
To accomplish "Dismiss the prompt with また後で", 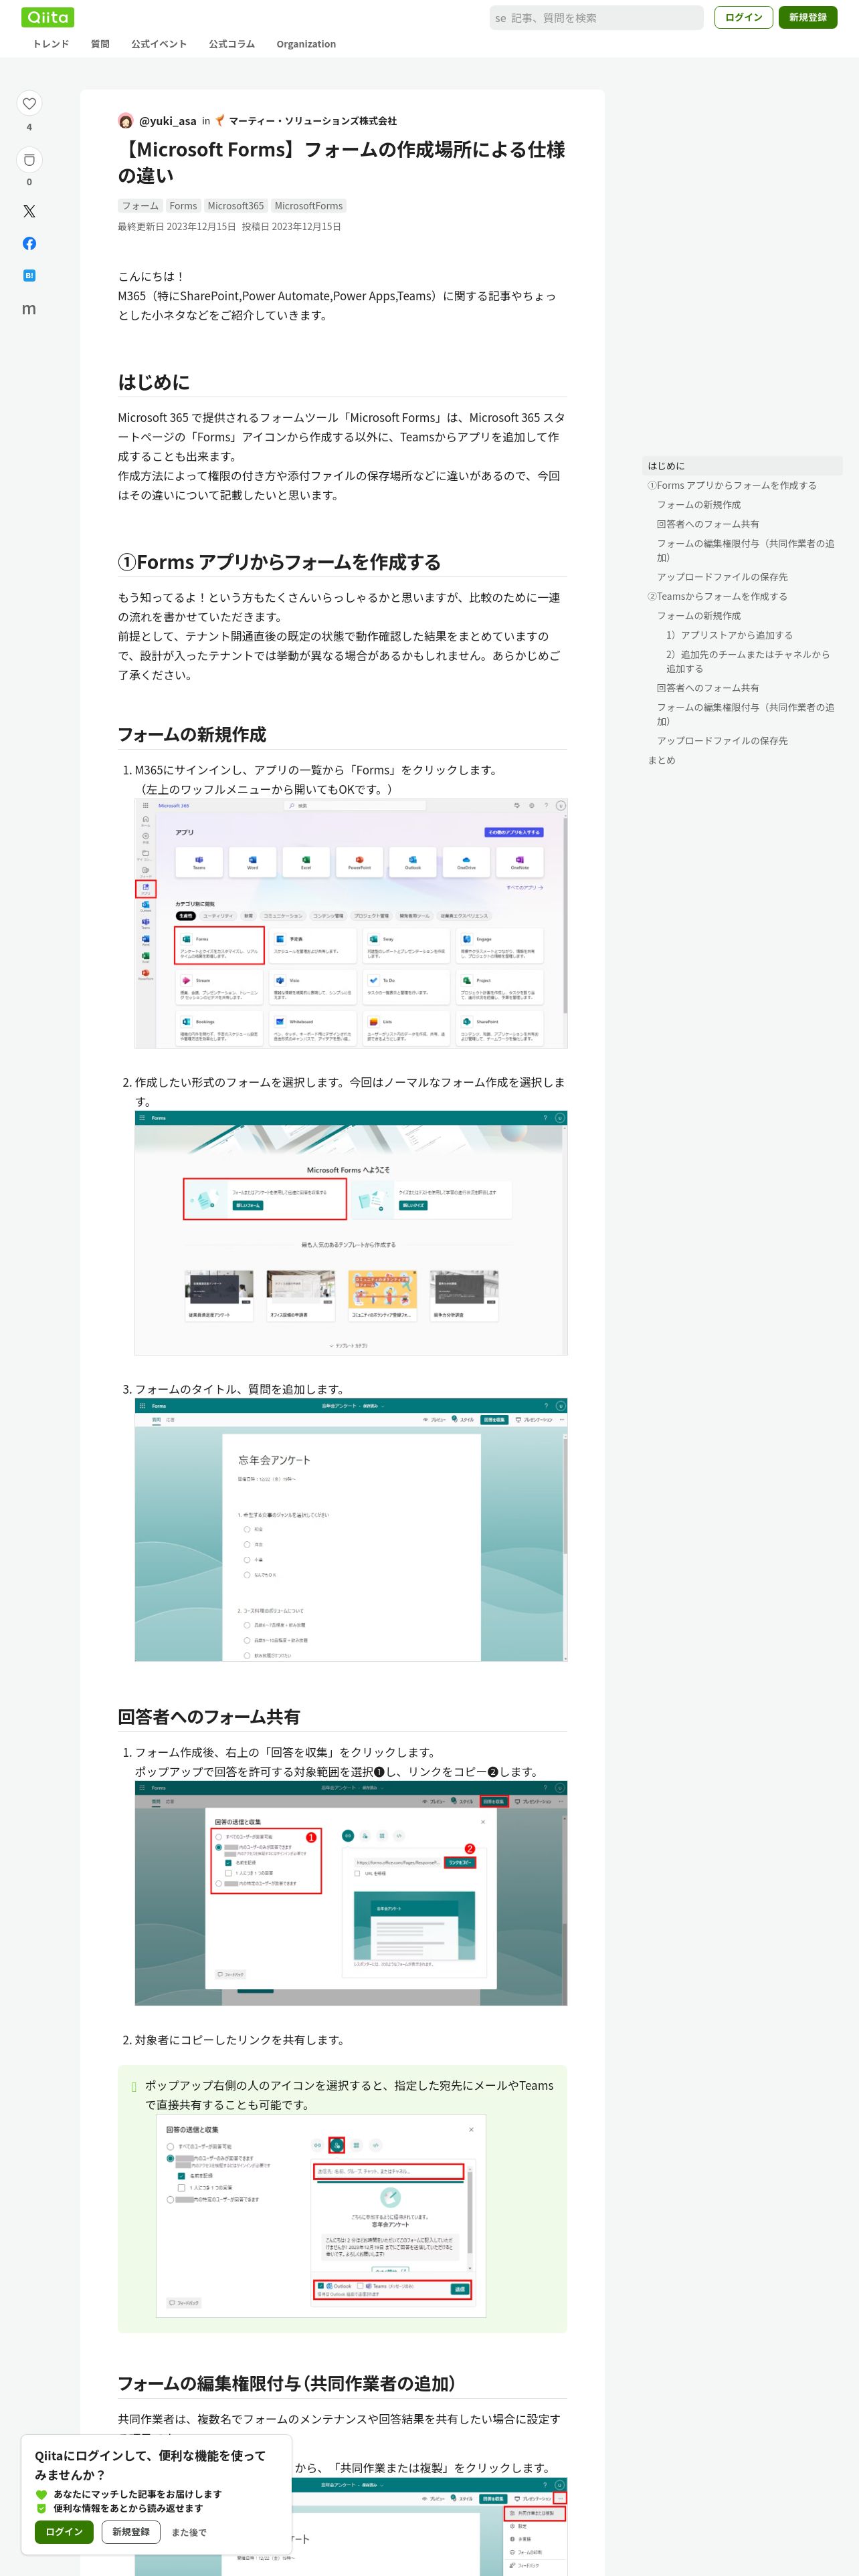I will (189, 2532).
